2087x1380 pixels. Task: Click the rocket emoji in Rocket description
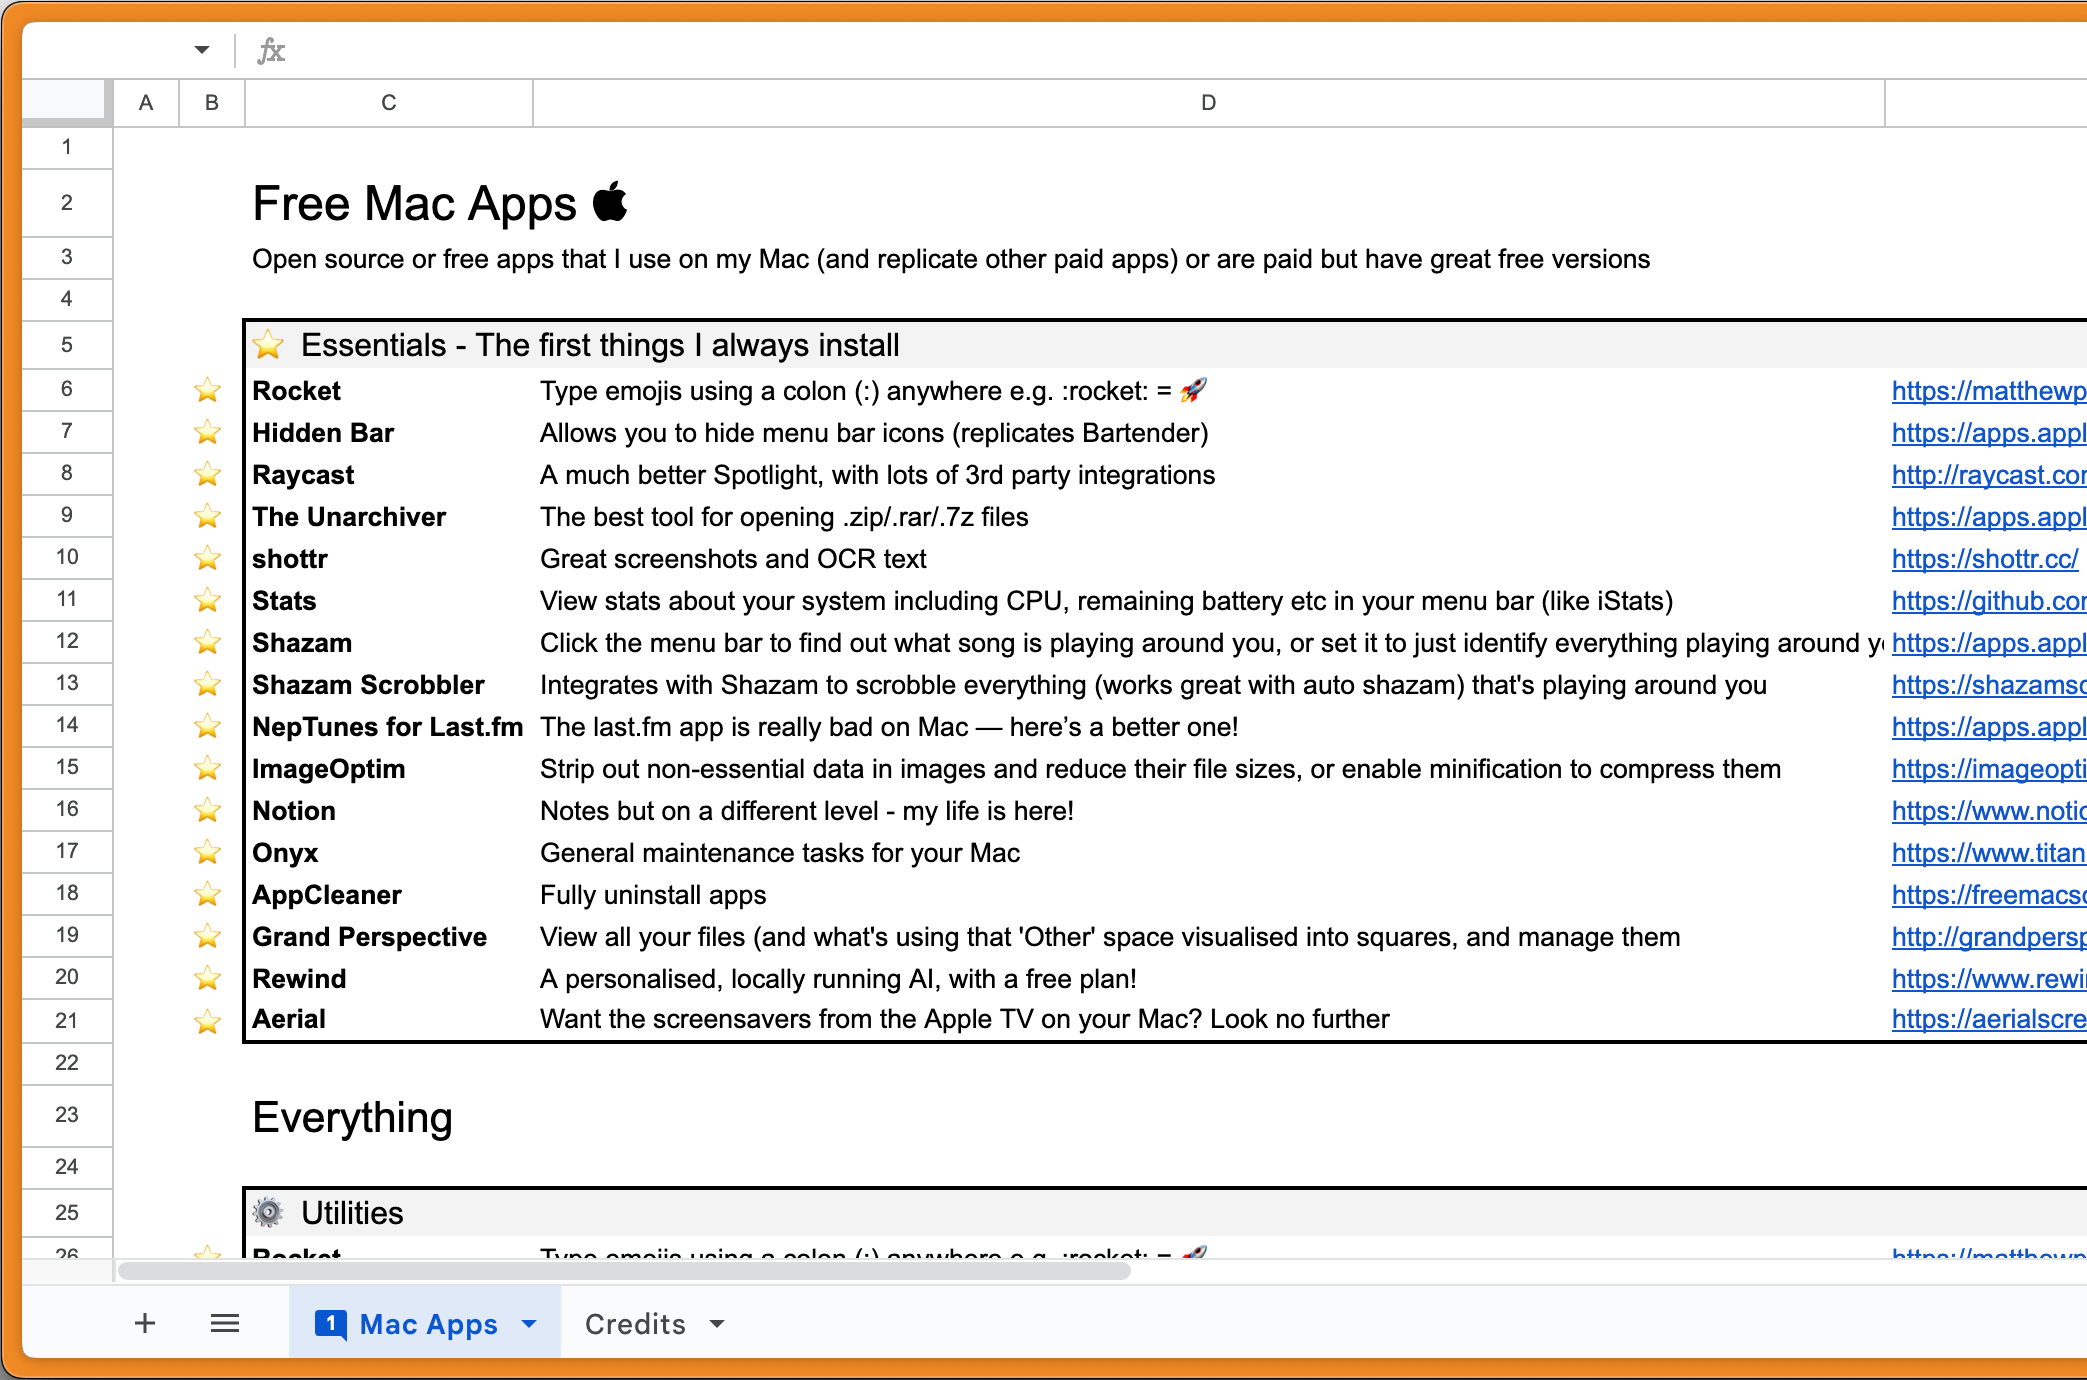click(1193, 390)
